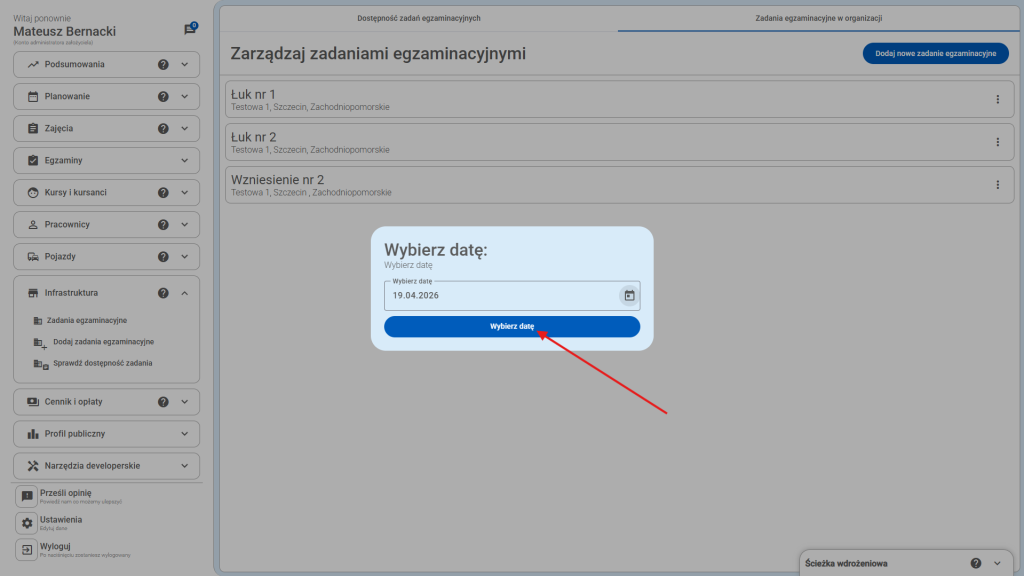Open three-dot menu for Łuk nr 2
The image size is (1024, 576).
coord(997,142)
